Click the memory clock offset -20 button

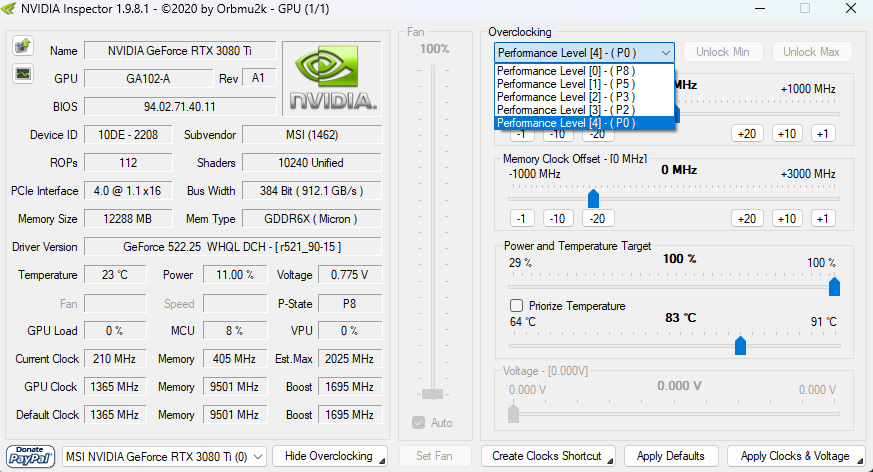pos(598,219)
